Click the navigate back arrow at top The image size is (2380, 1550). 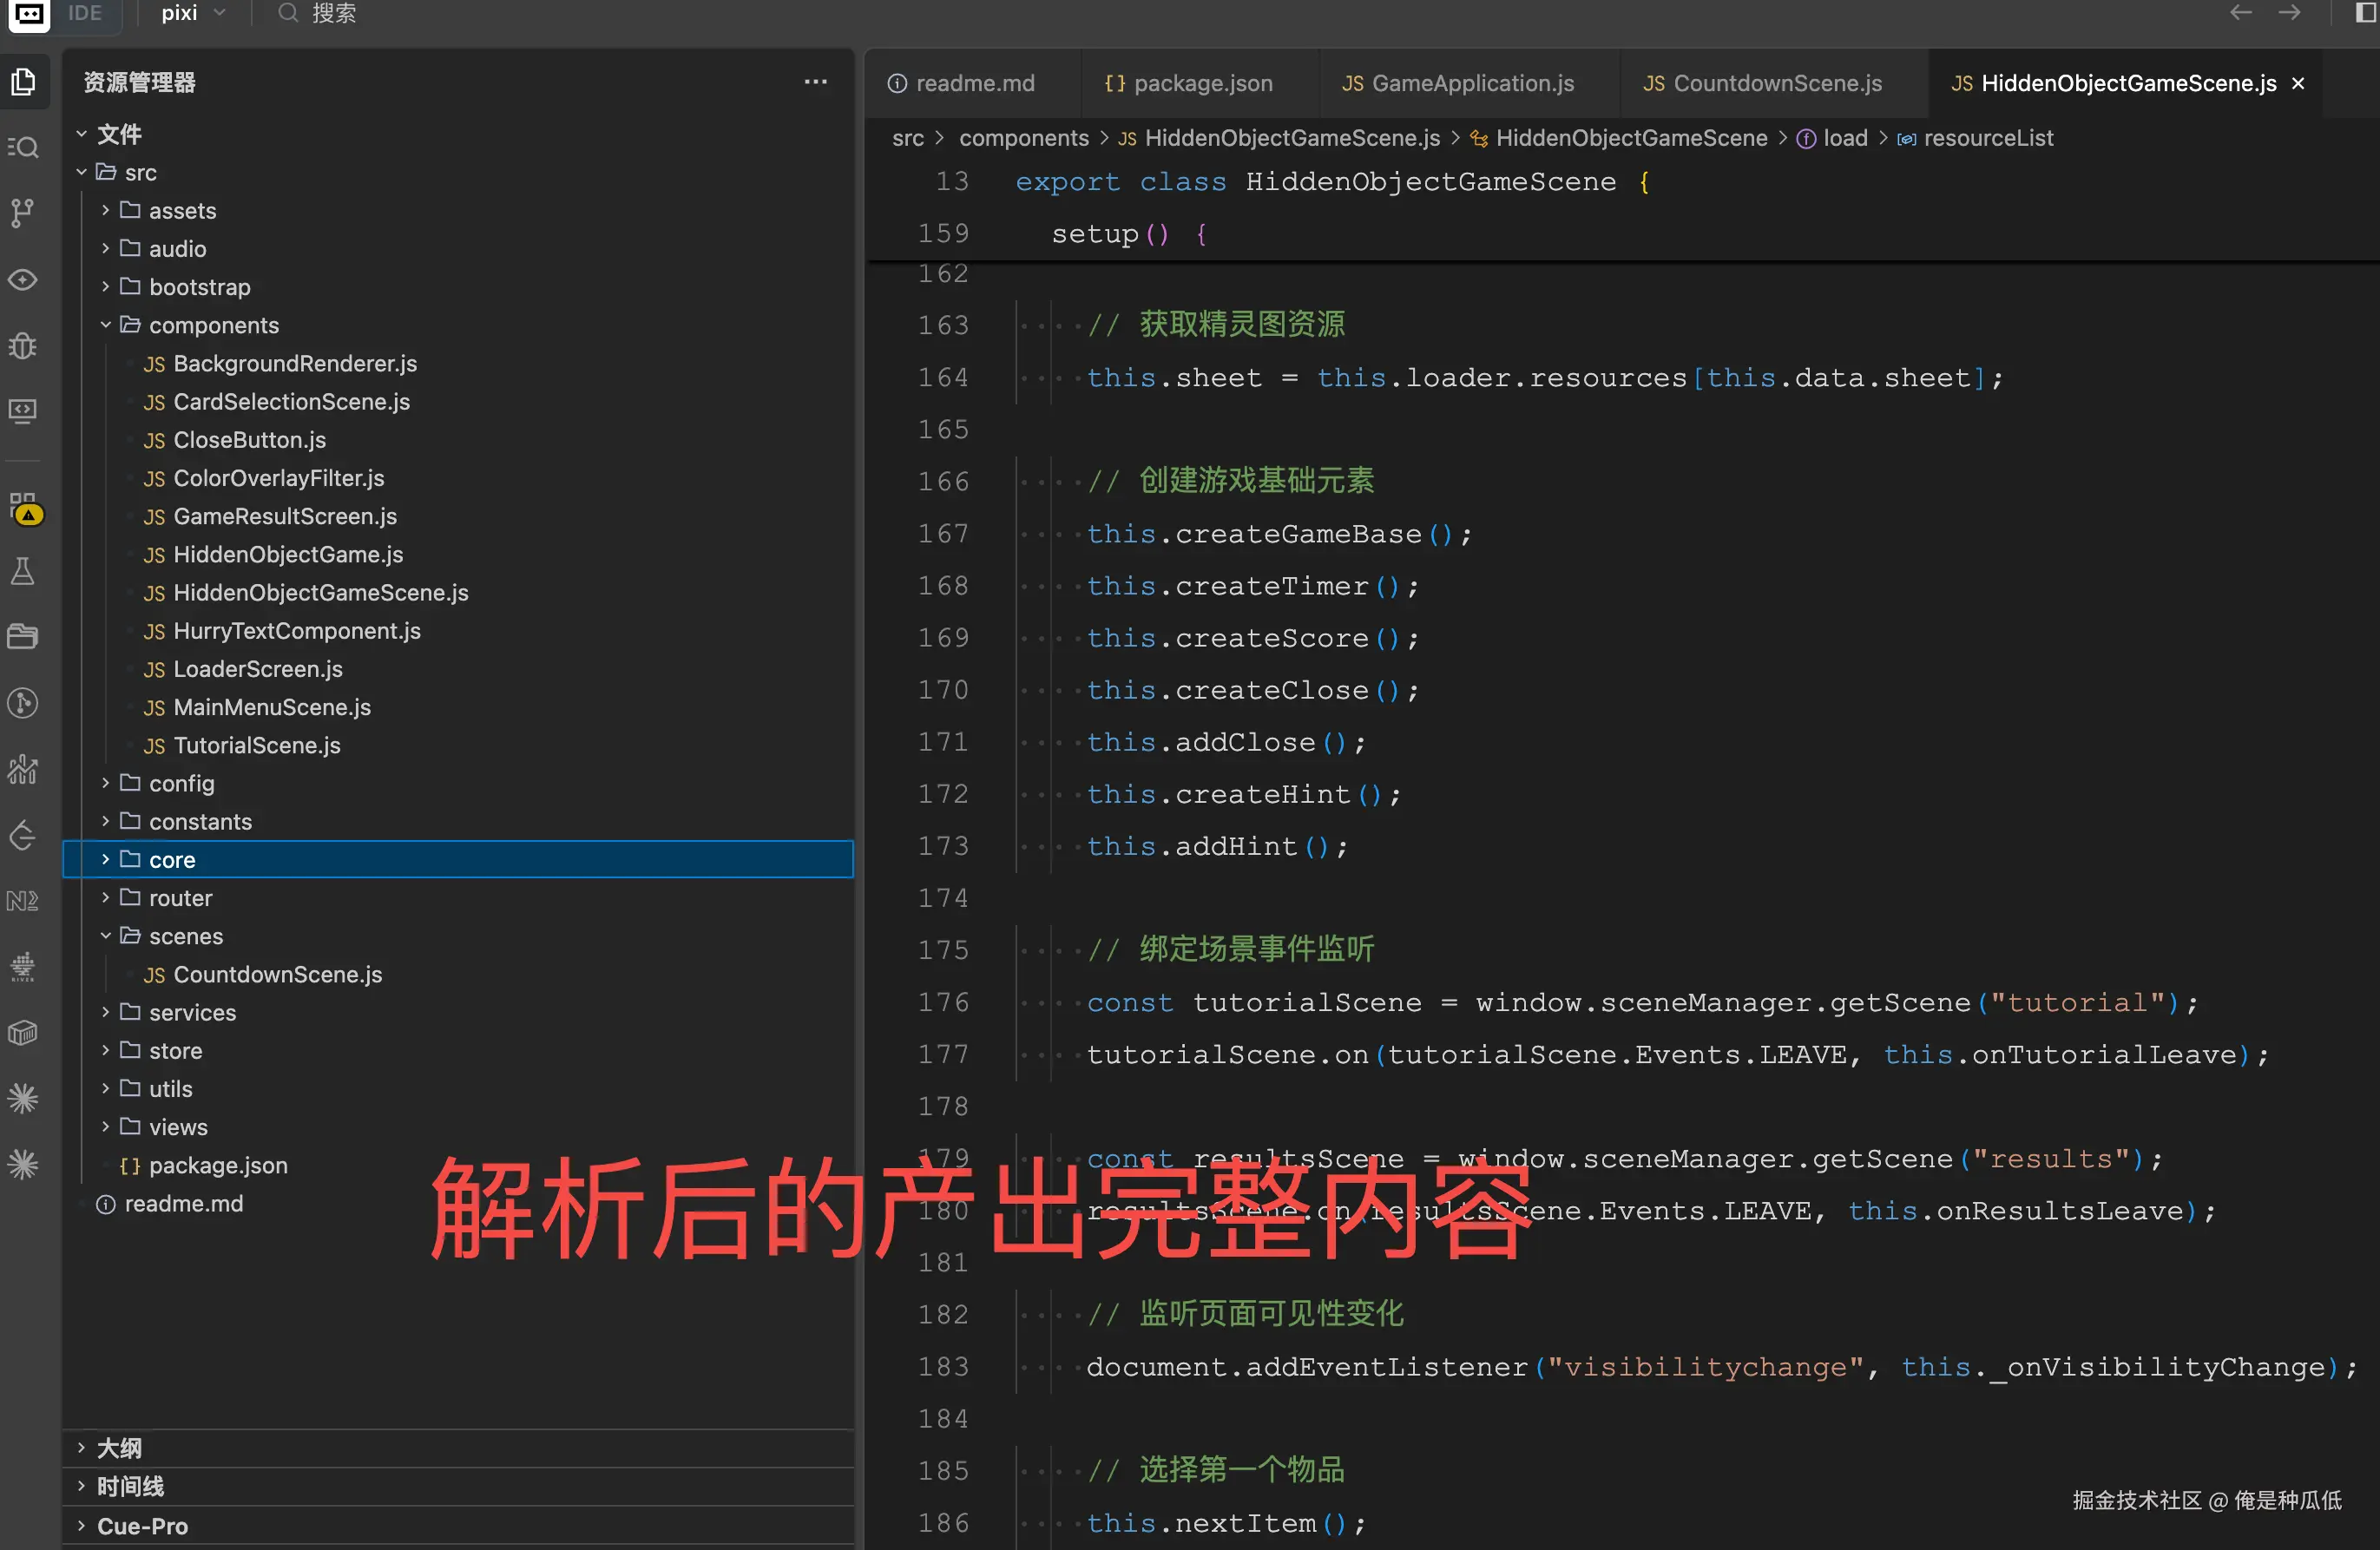[2240, 13]
